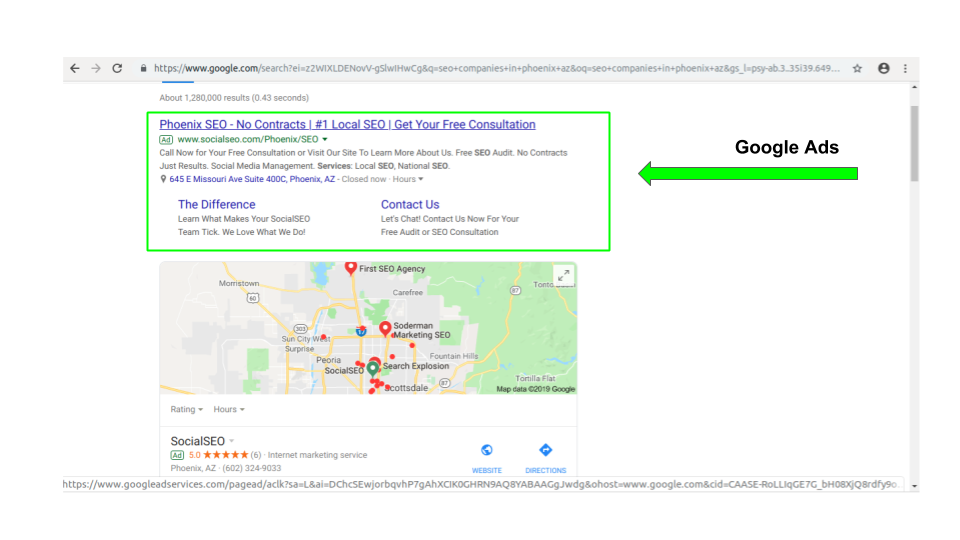960x540 pixels.
Task: Click the location pin icon beside ad address
Action: 163,179
